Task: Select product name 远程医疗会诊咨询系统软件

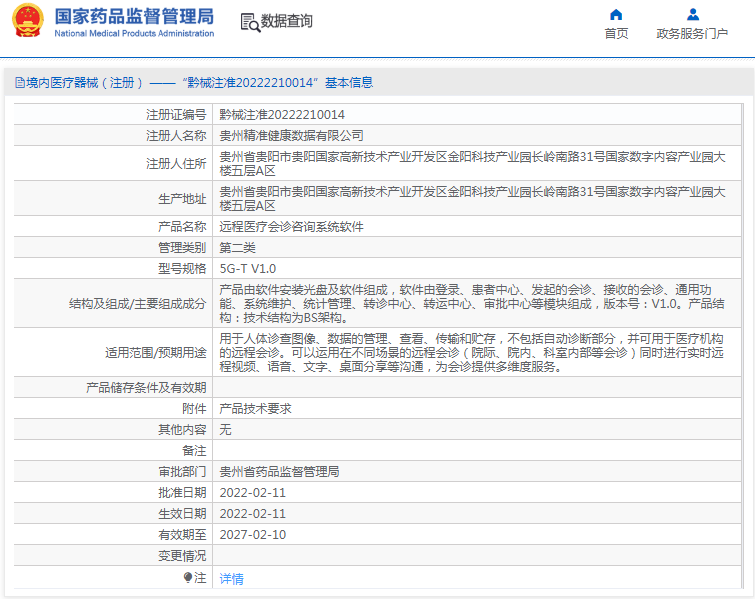Action: tap(292, 226)
